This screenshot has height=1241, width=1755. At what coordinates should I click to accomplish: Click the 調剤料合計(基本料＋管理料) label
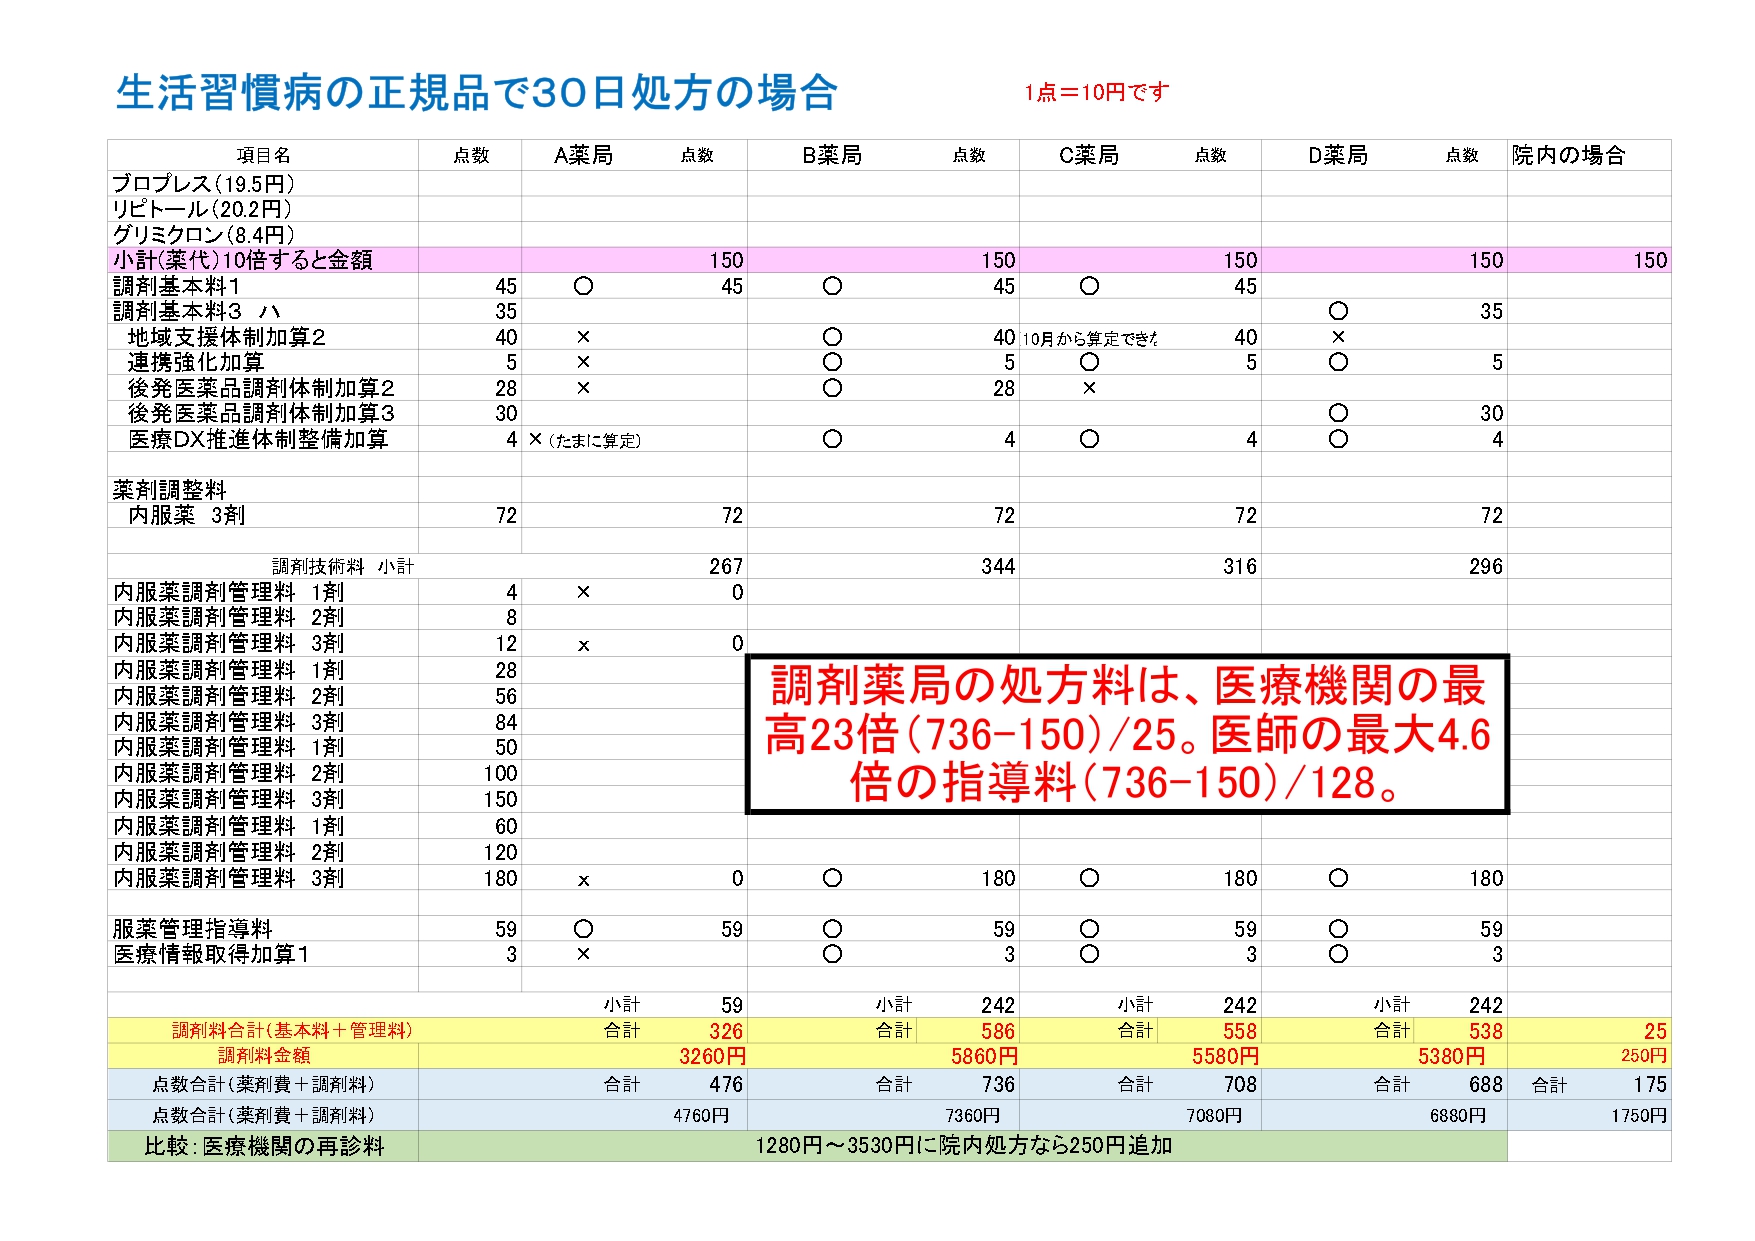tap(292, 1030)
